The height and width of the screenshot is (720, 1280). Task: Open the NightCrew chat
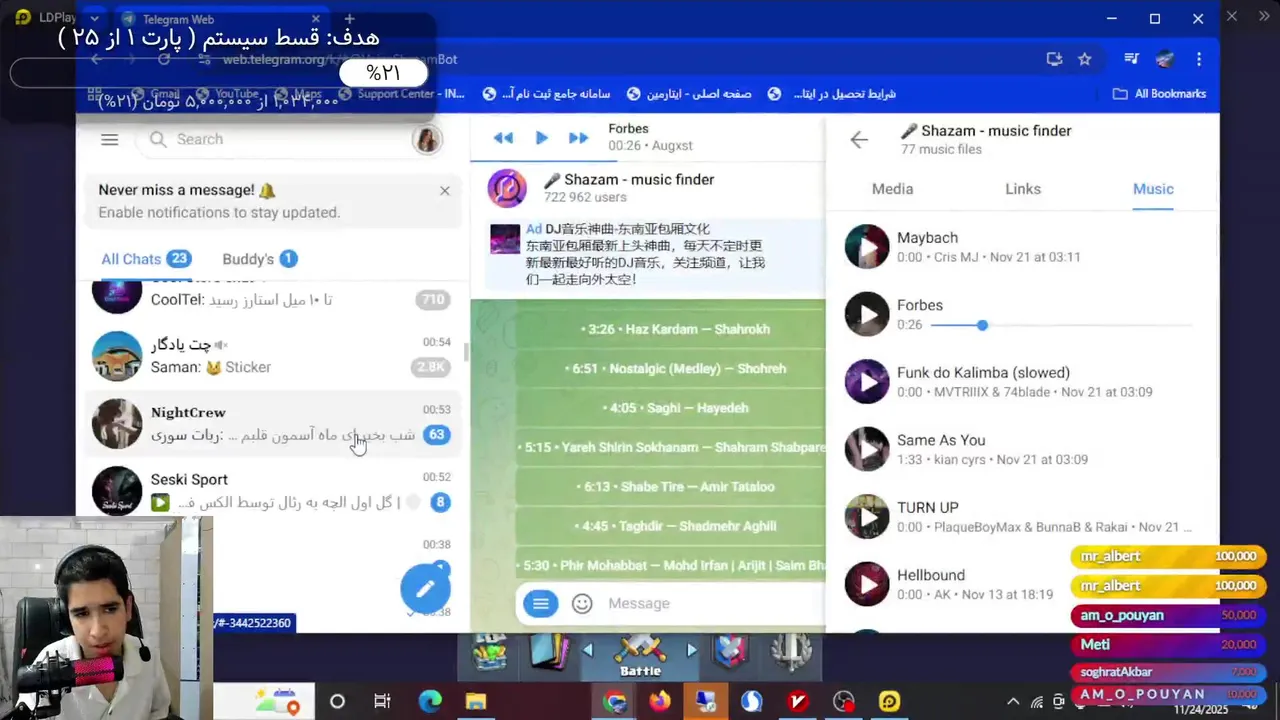[x=271, y=423]
